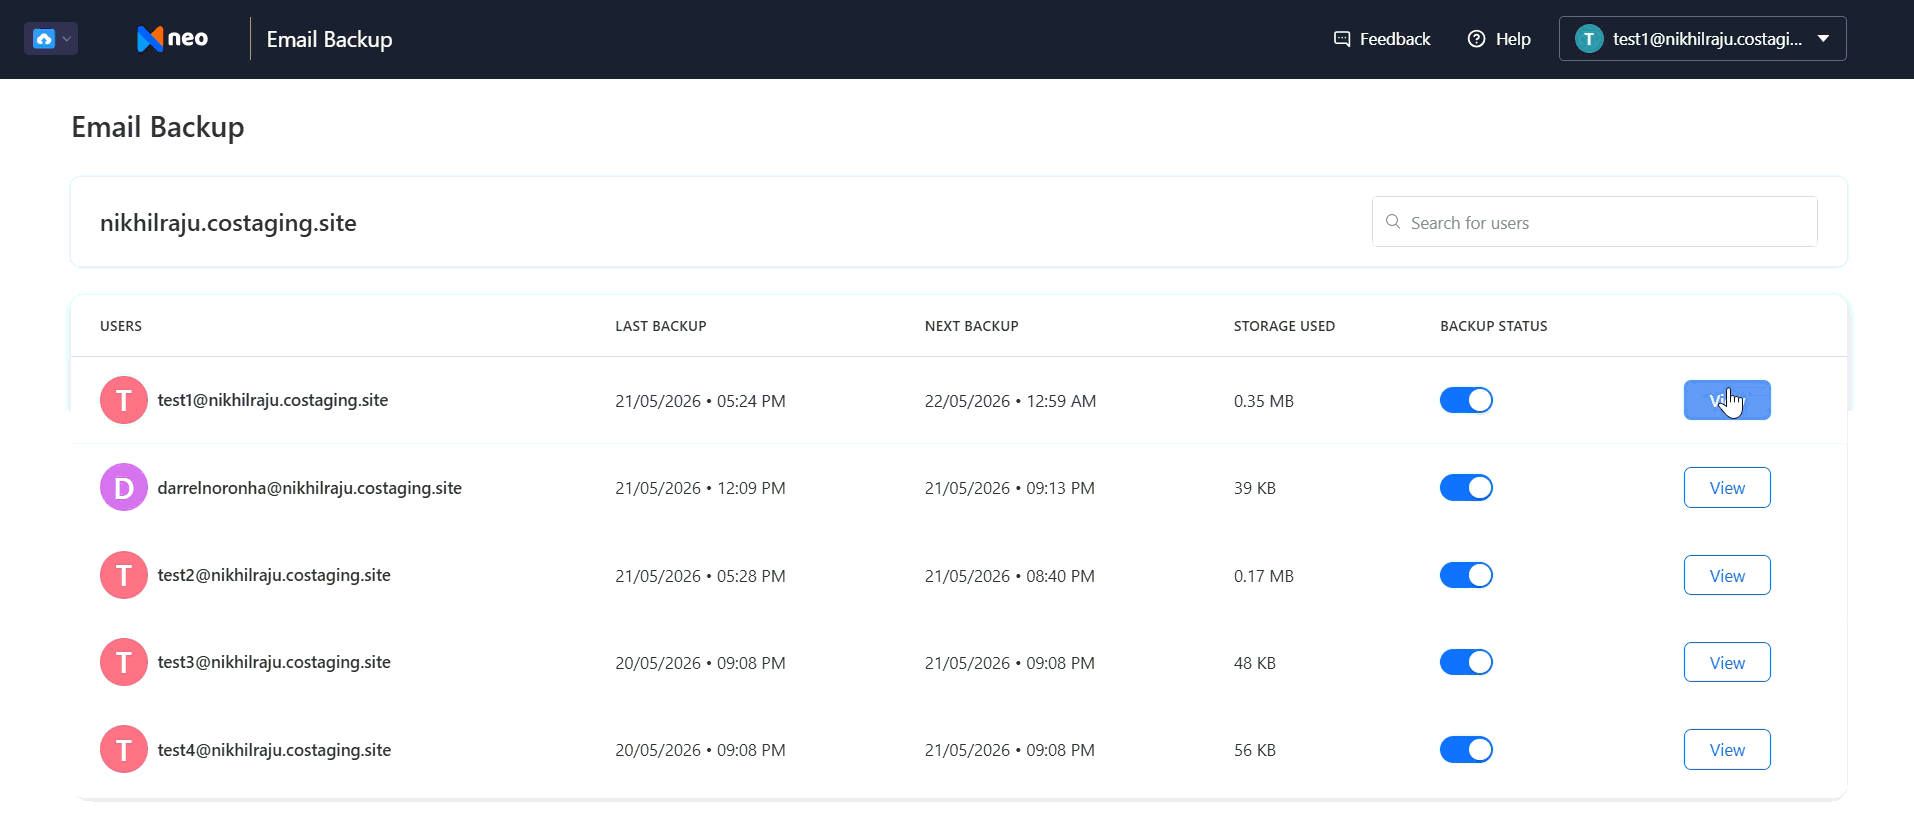This screenshot has width=1914, height=818.
Task: Disable backup for test2
Action: click(1466, 575)
